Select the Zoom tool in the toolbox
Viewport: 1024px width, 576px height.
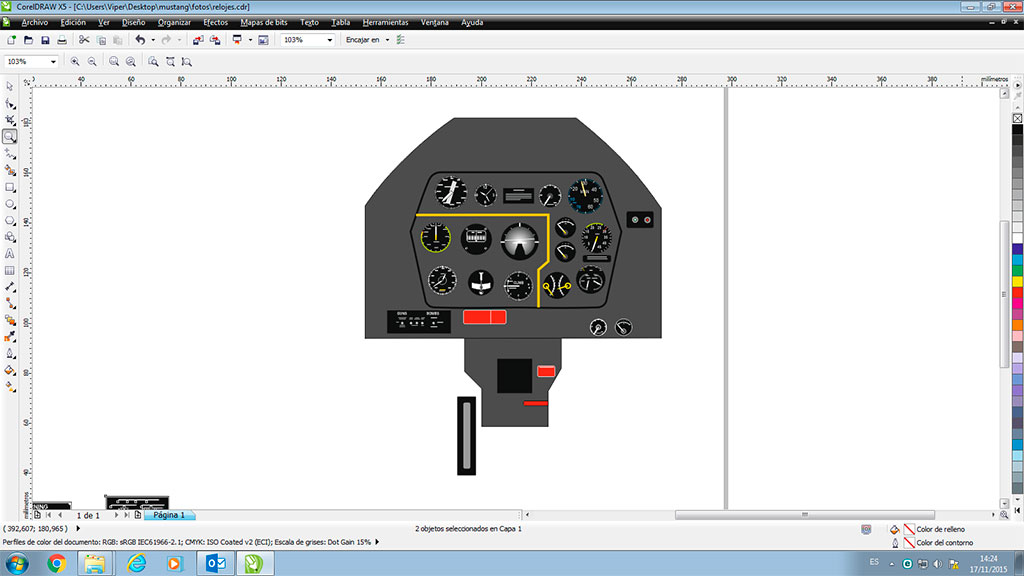click(9, 136)
